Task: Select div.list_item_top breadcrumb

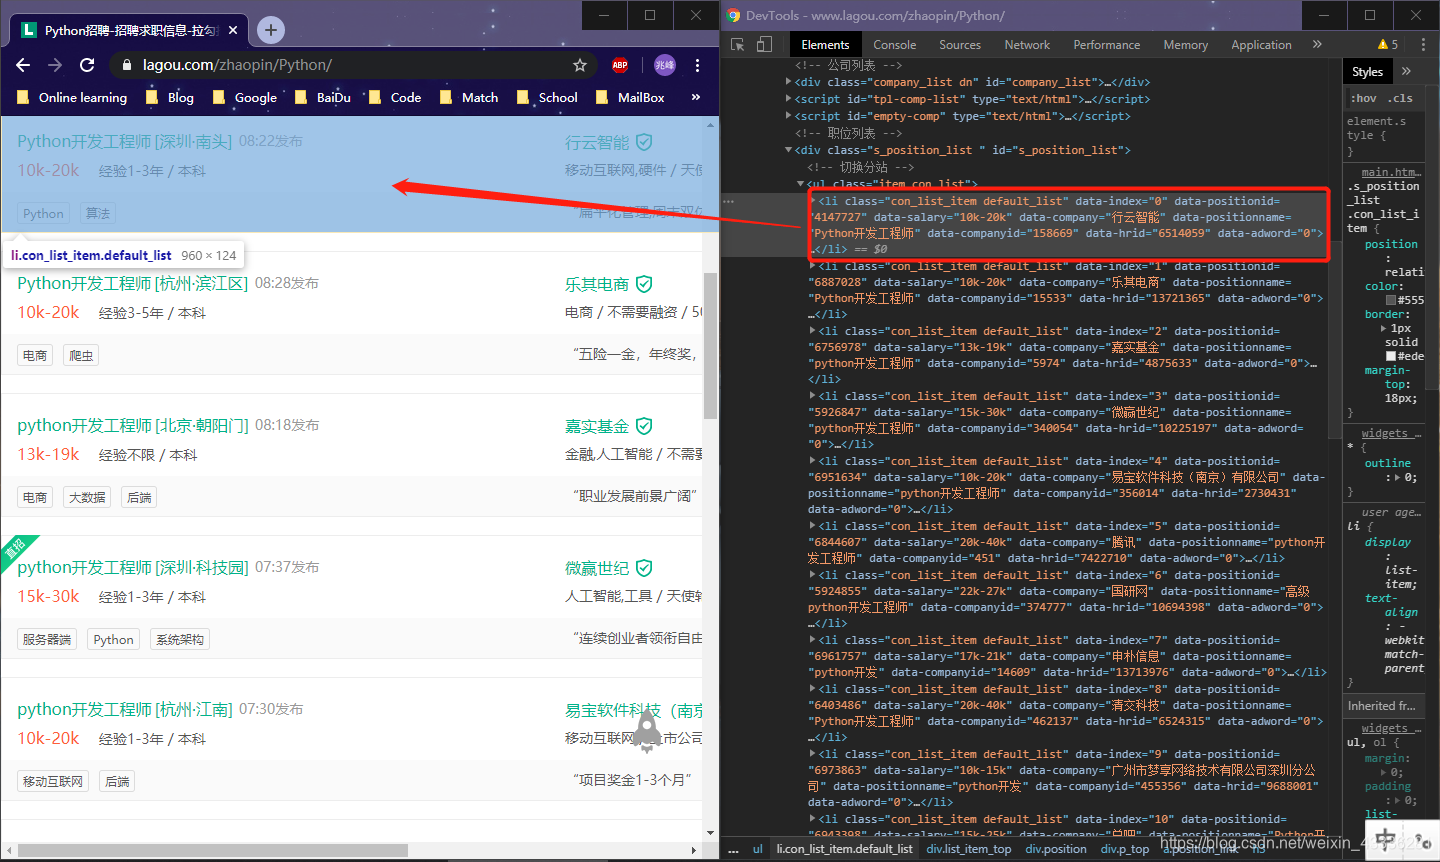Action: point(968,849)
